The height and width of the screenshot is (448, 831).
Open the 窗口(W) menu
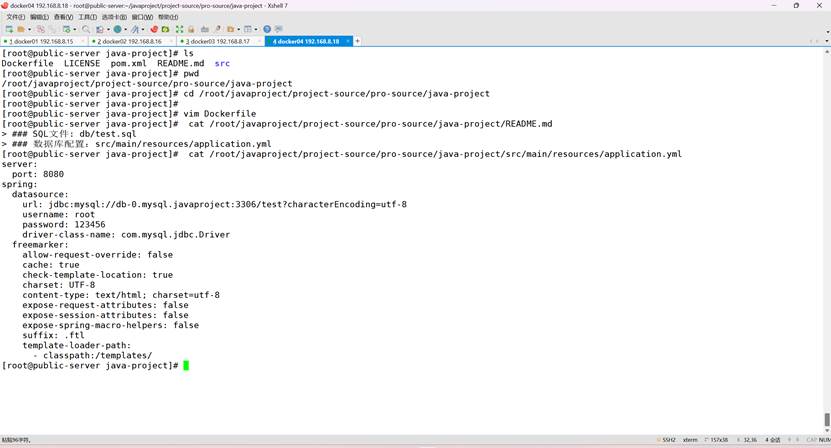tap(142, 17)
